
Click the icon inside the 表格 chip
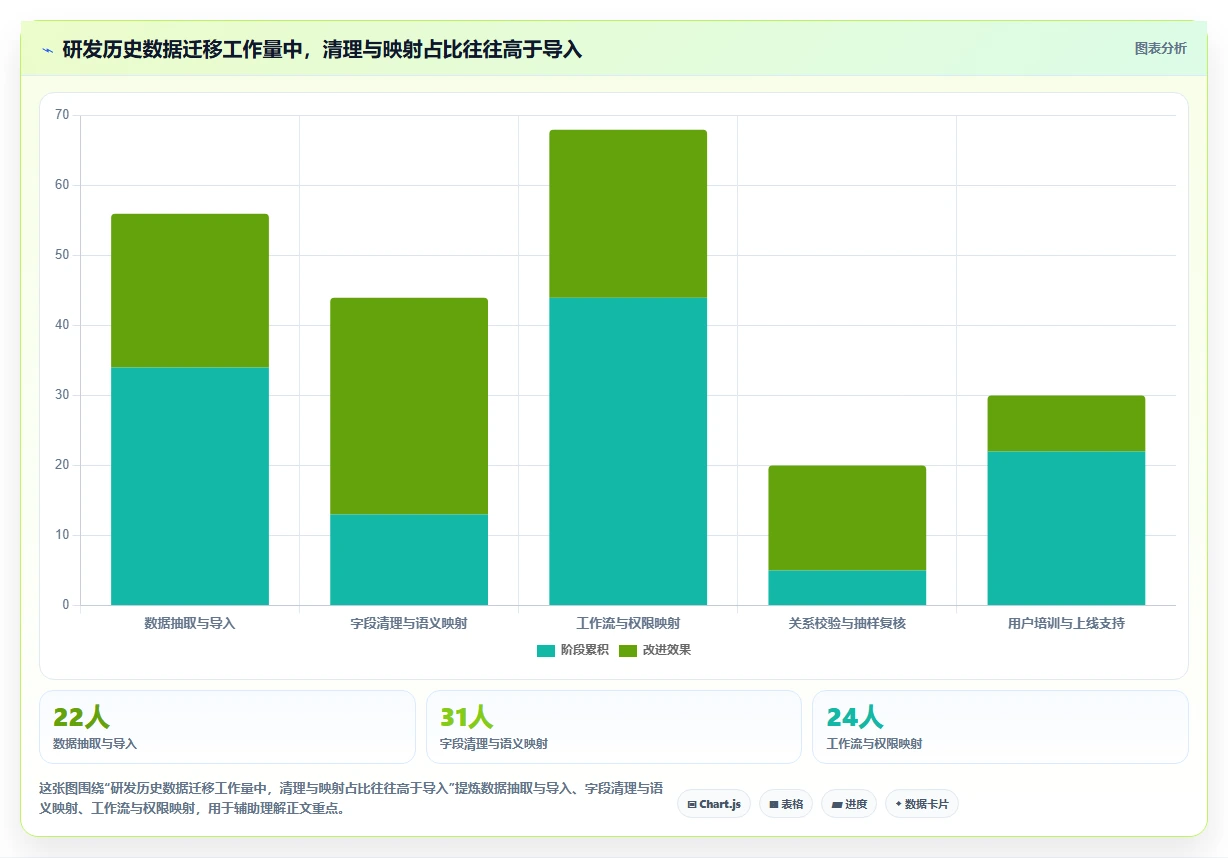[x=774, y=804]
